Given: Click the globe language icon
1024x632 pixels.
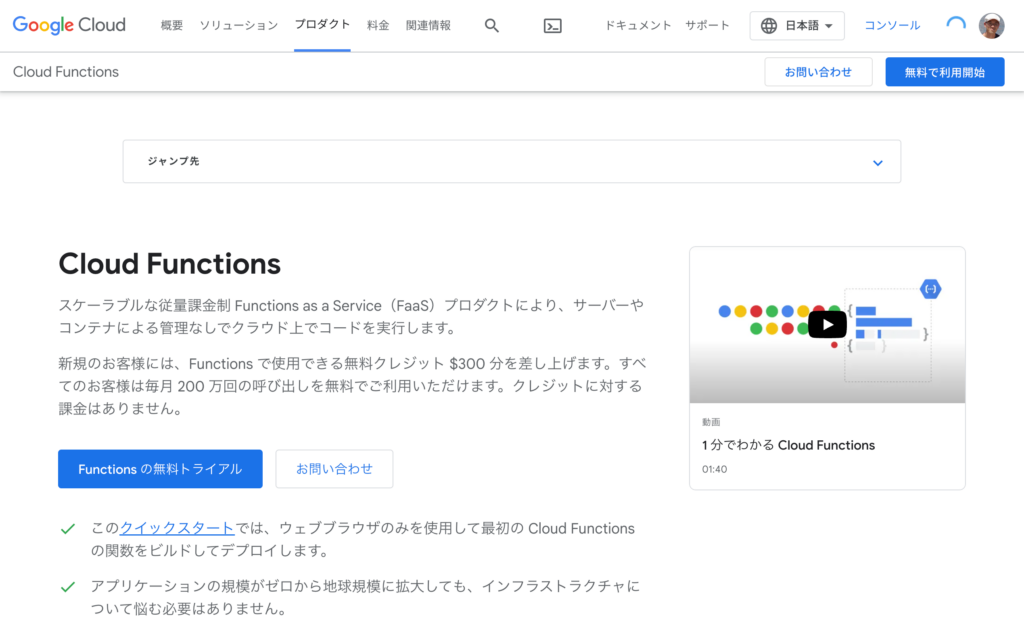Looking at the screenshot, I should 769,26.
